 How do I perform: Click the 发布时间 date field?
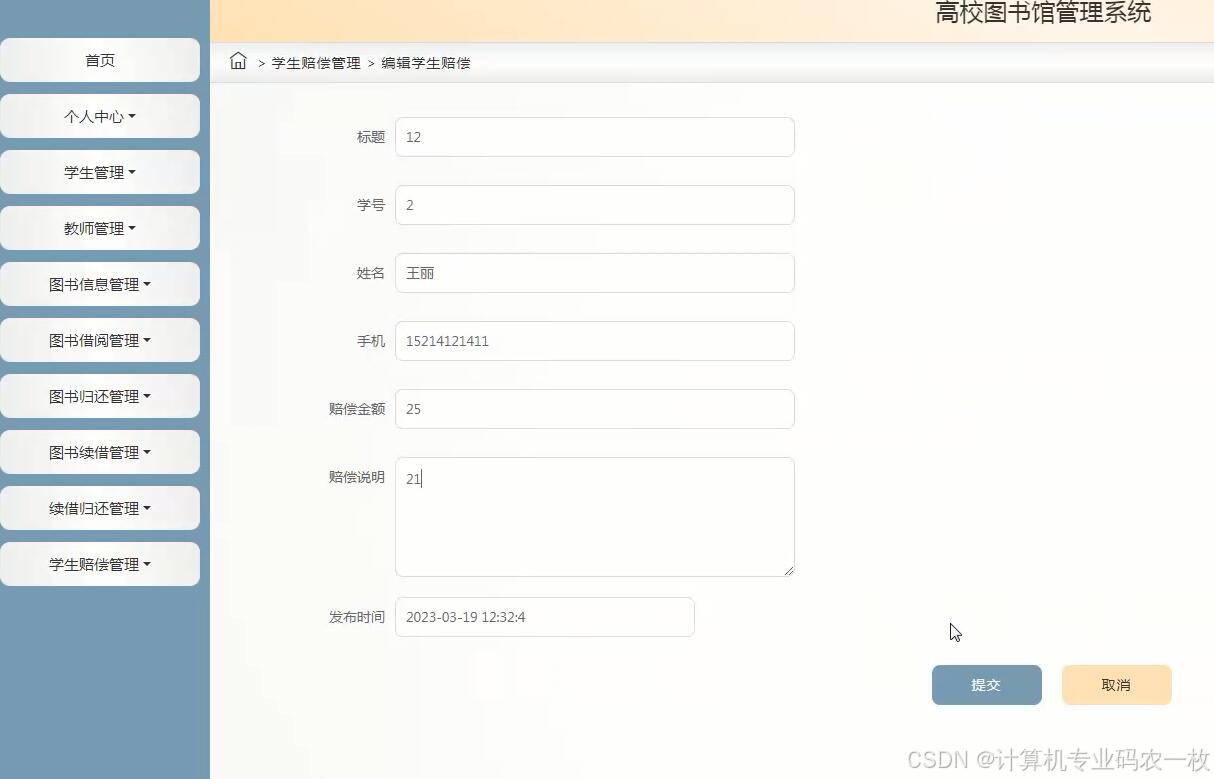coord(544,617)
